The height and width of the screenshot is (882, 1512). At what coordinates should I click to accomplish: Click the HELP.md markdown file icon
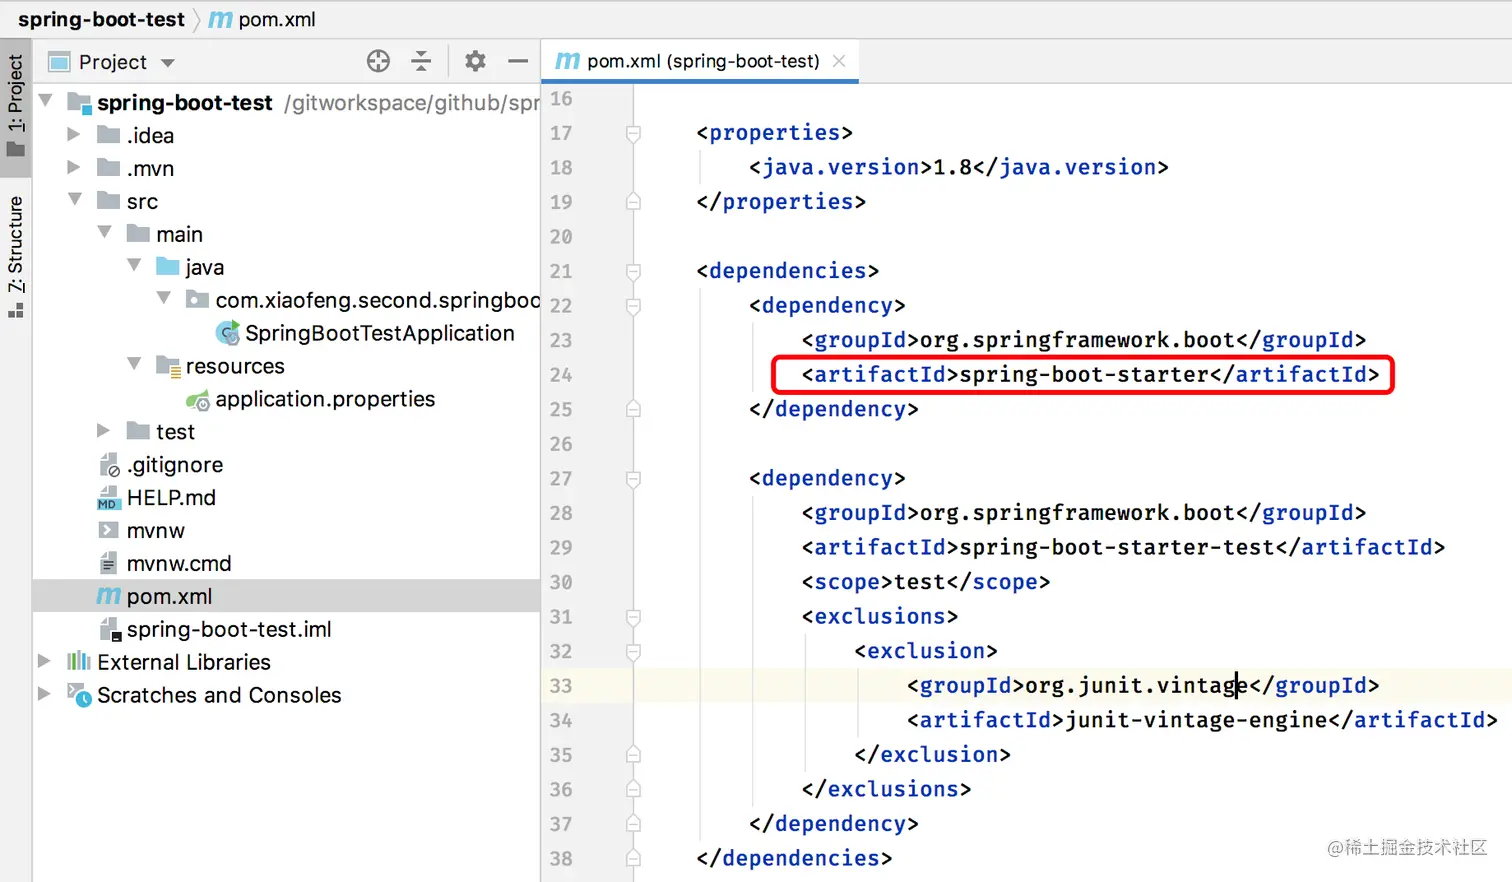click(x=108, y=498)
